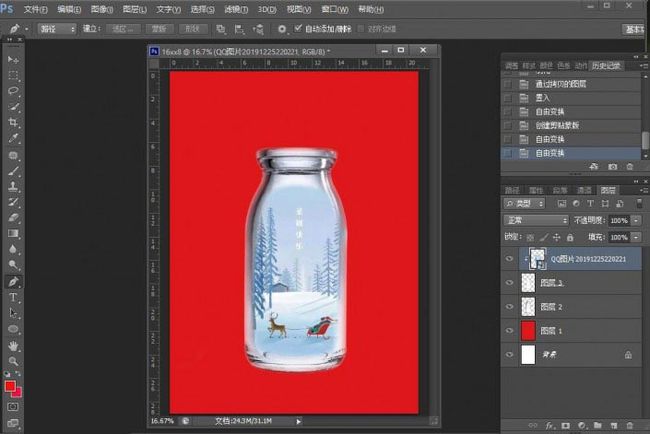Select the Ellipse shape tool
650x434 pixels.
(x=13, y=329)
